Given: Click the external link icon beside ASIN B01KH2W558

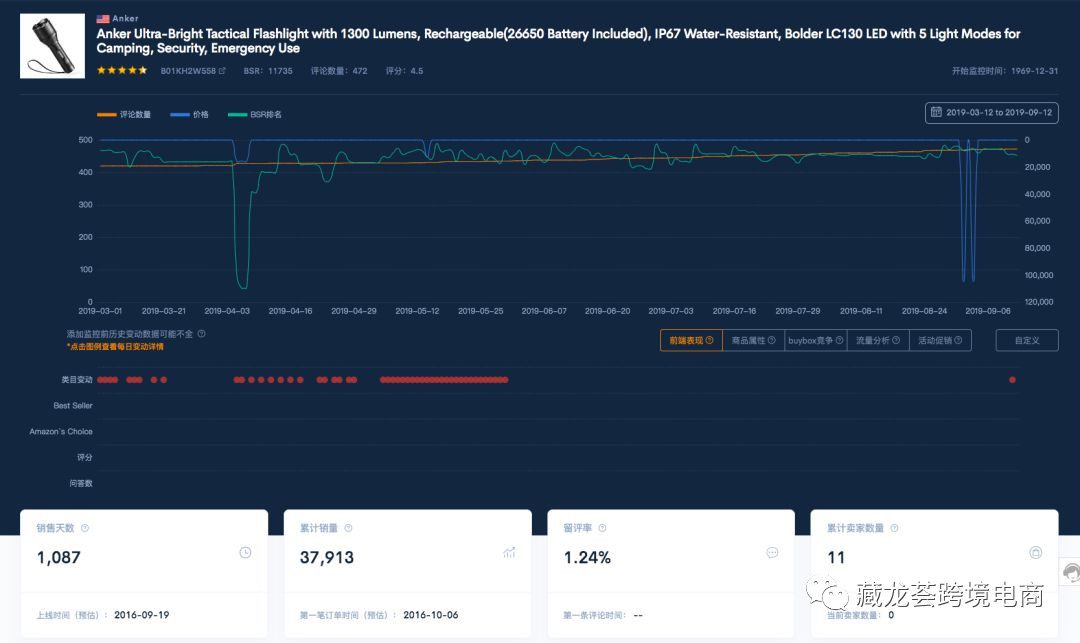Looking at the screenshot, I should [222, 71].
